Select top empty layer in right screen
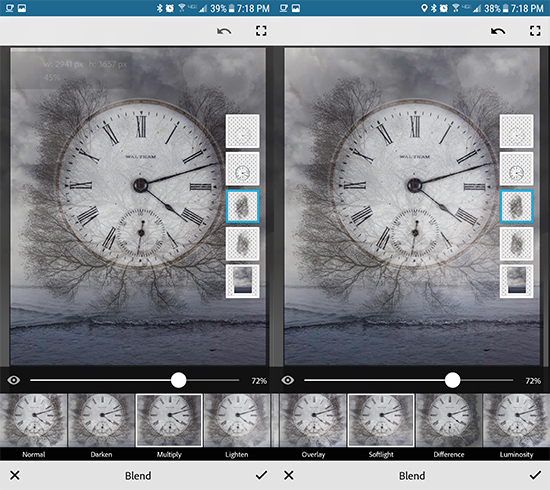The height and width of the screenshot is (490, 550). tap(516, 131)
